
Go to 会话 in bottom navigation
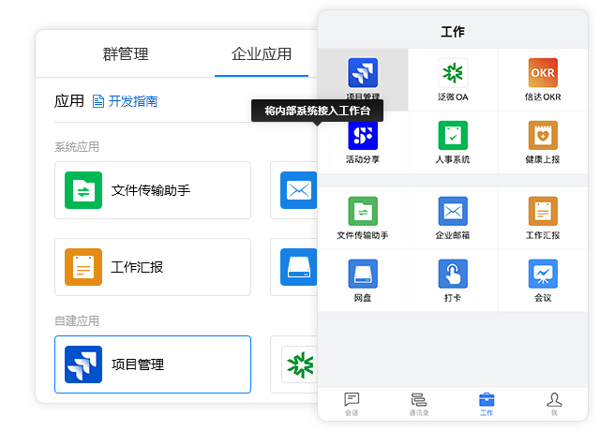click(x=352, y=402)
